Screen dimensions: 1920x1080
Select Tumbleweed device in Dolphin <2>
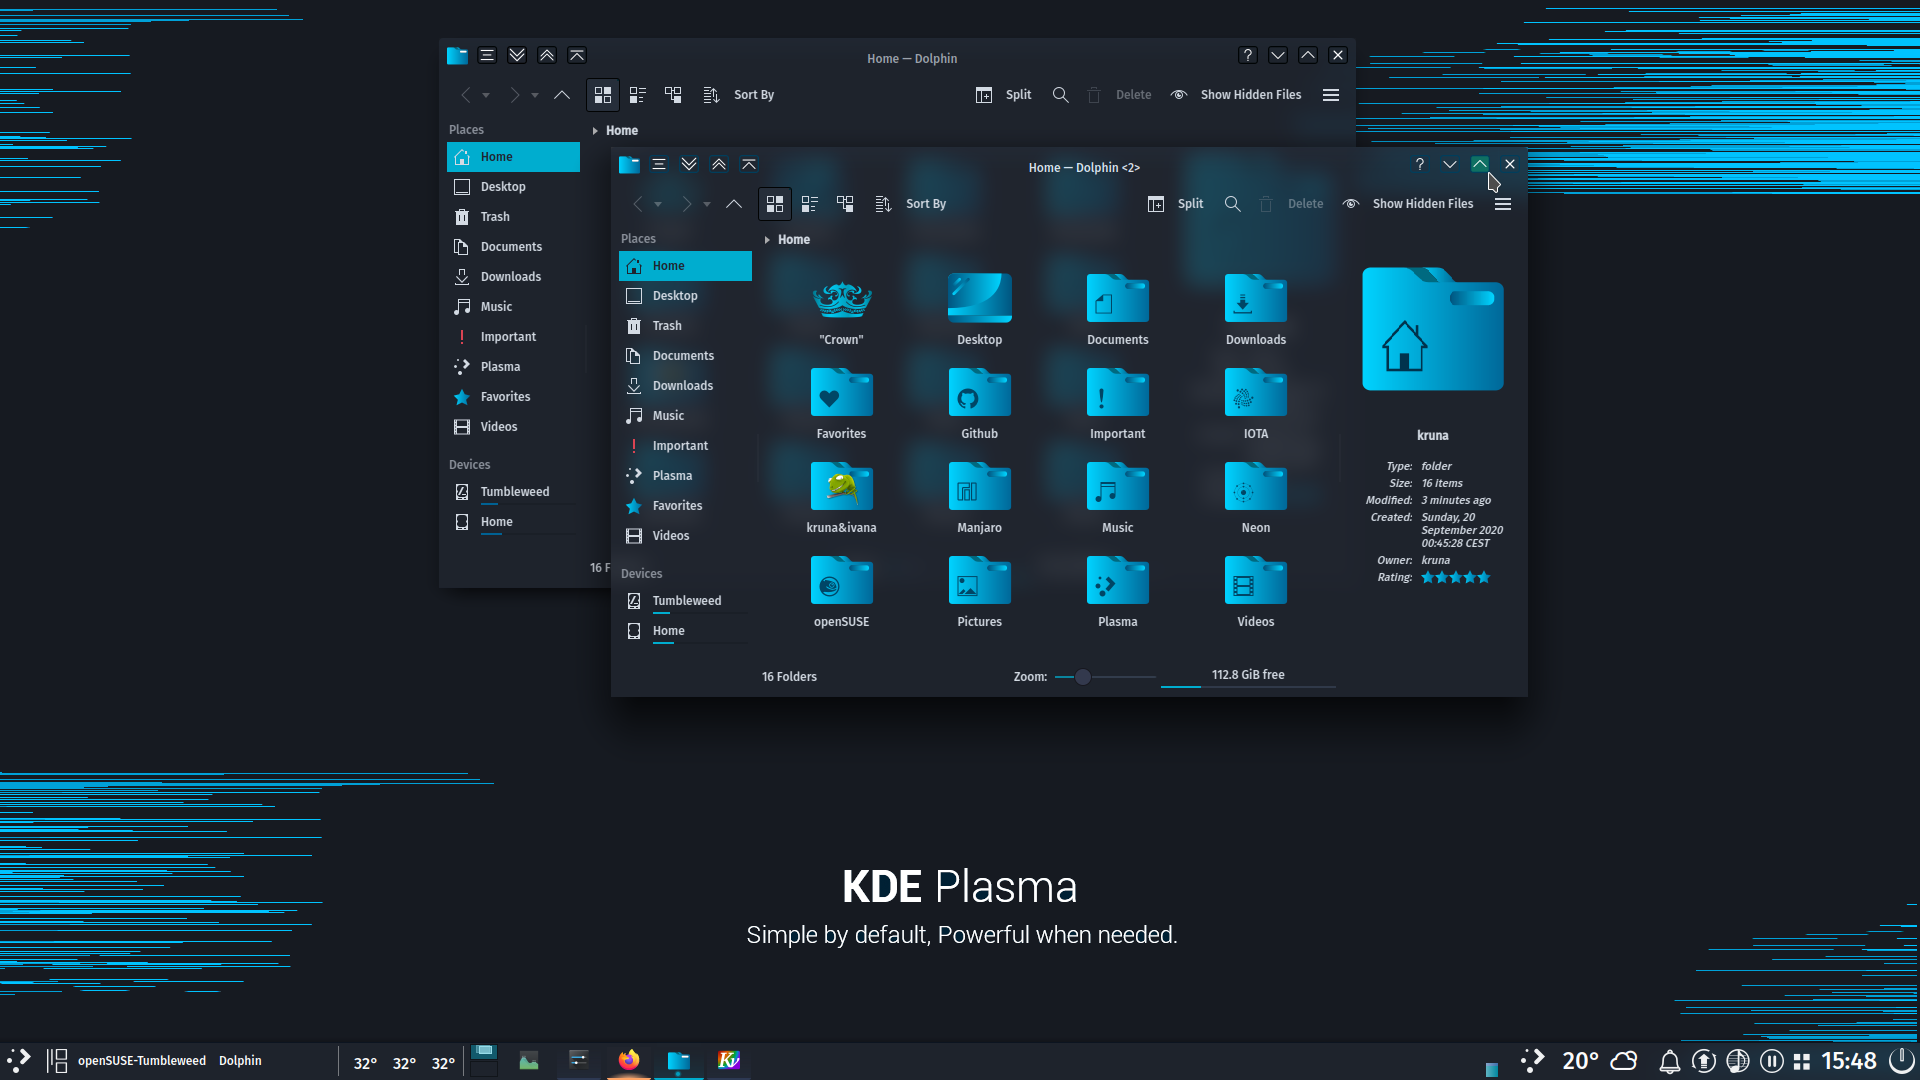[x=685, y=601]
